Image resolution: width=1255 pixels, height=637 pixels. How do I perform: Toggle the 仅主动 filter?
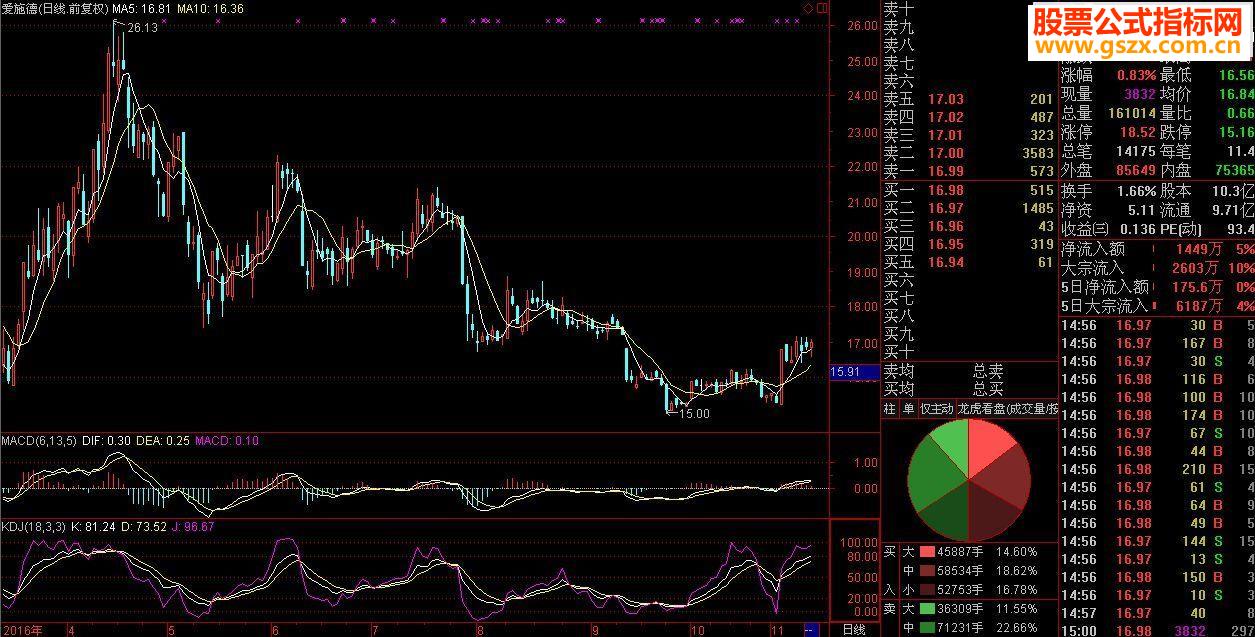pyautogui.click(x=937, y=409)
